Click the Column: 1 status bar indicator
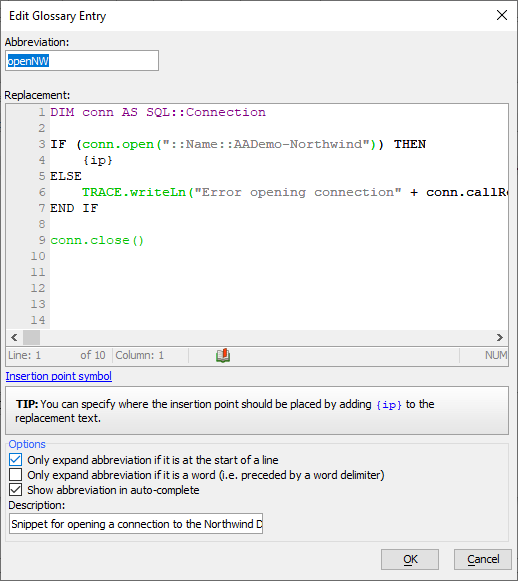Image resolution: width=518 pixels, height=581 pixels. 139,355
